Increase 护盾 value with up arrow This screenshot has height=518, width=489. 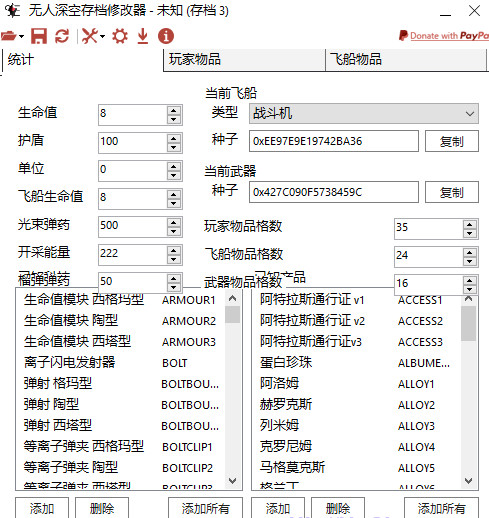click(174, 138)
